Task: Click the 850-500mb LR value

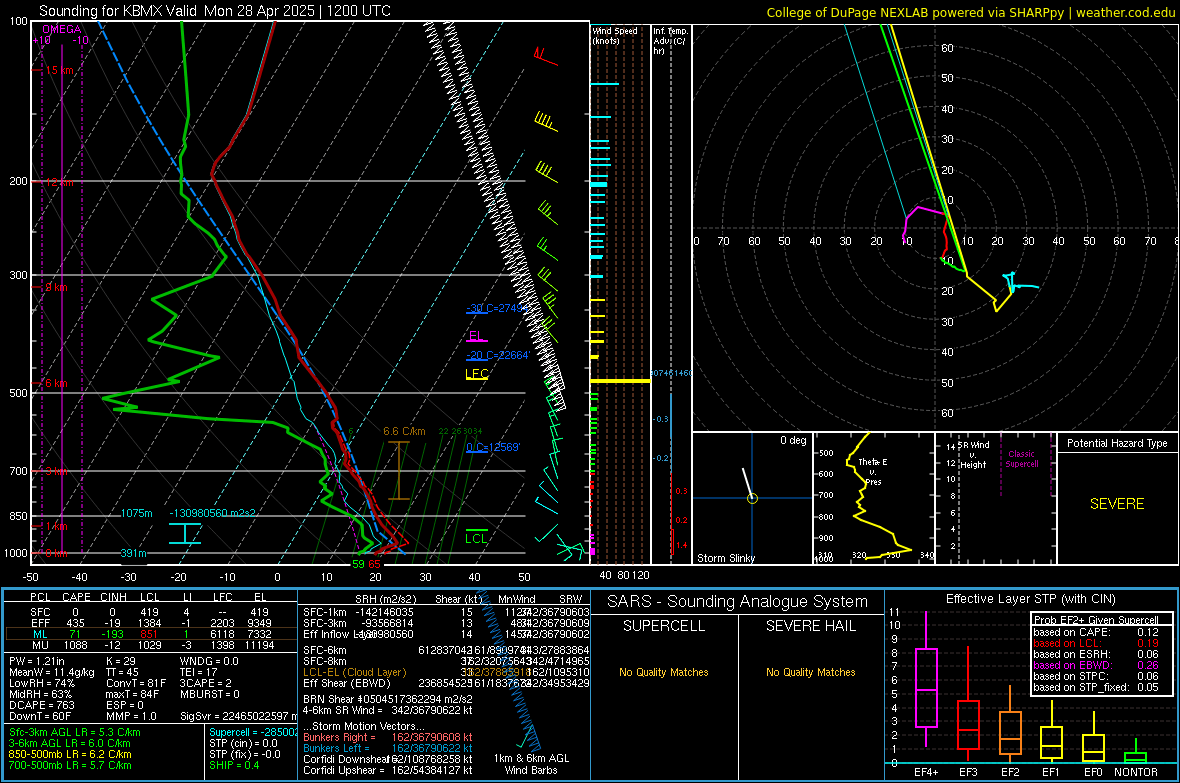Action: 70,754
